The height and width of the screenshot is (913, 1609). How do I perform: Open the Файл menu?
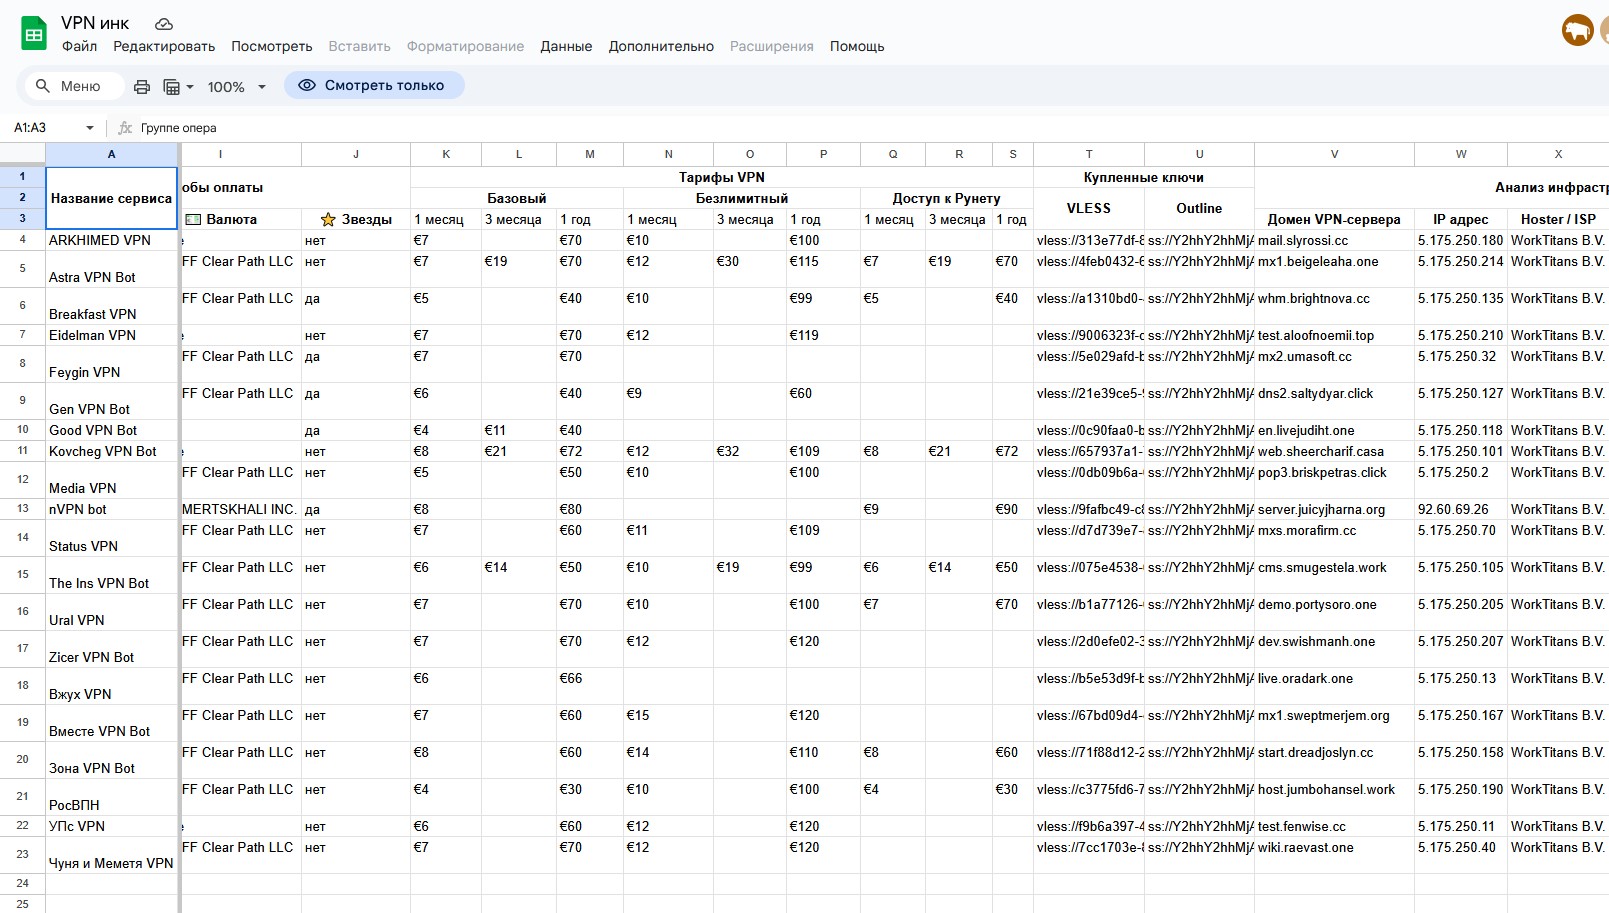pos(79,46)
